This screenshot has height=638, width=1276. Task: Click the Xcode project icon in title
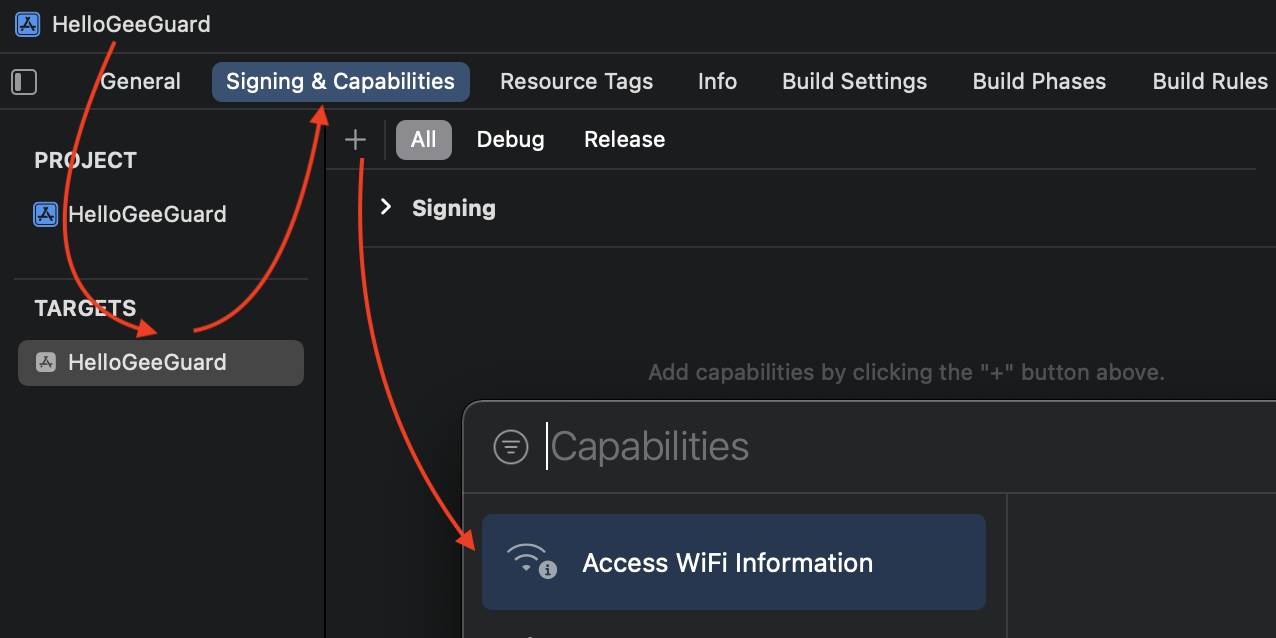pyautogui.click(x=28, y=24)
